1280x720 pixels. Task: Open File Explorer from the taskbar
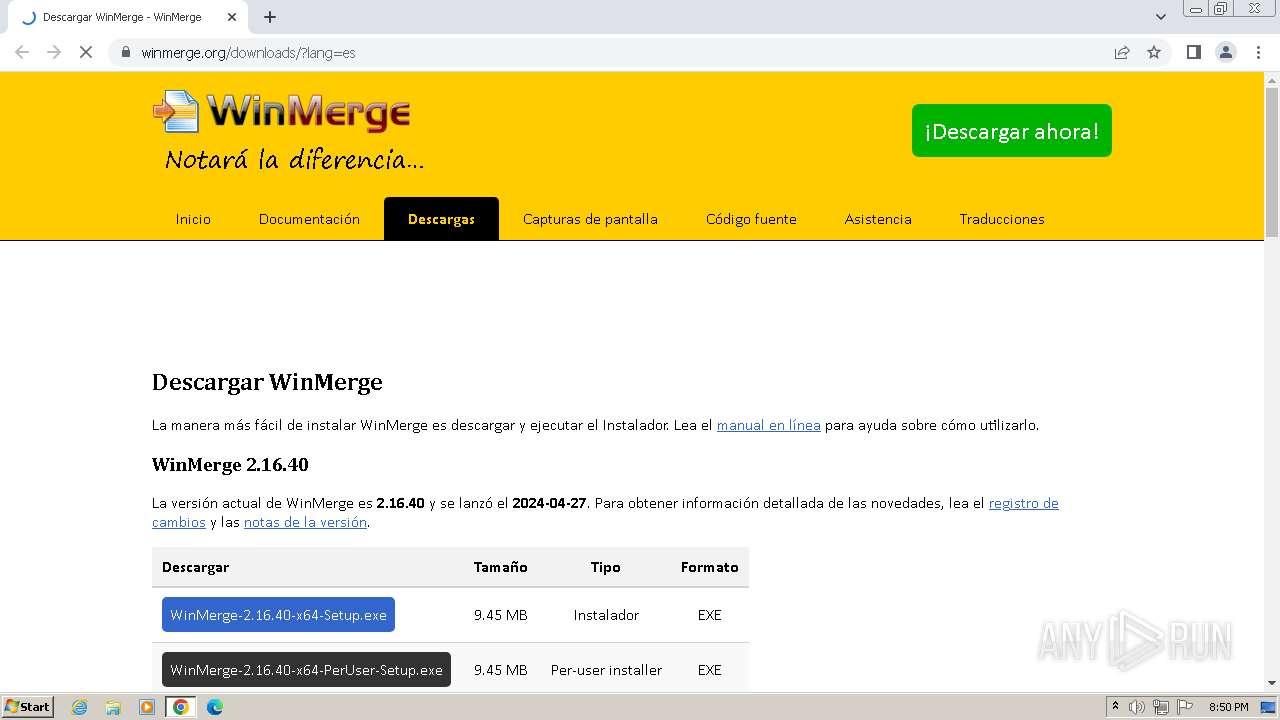[113, 707]
